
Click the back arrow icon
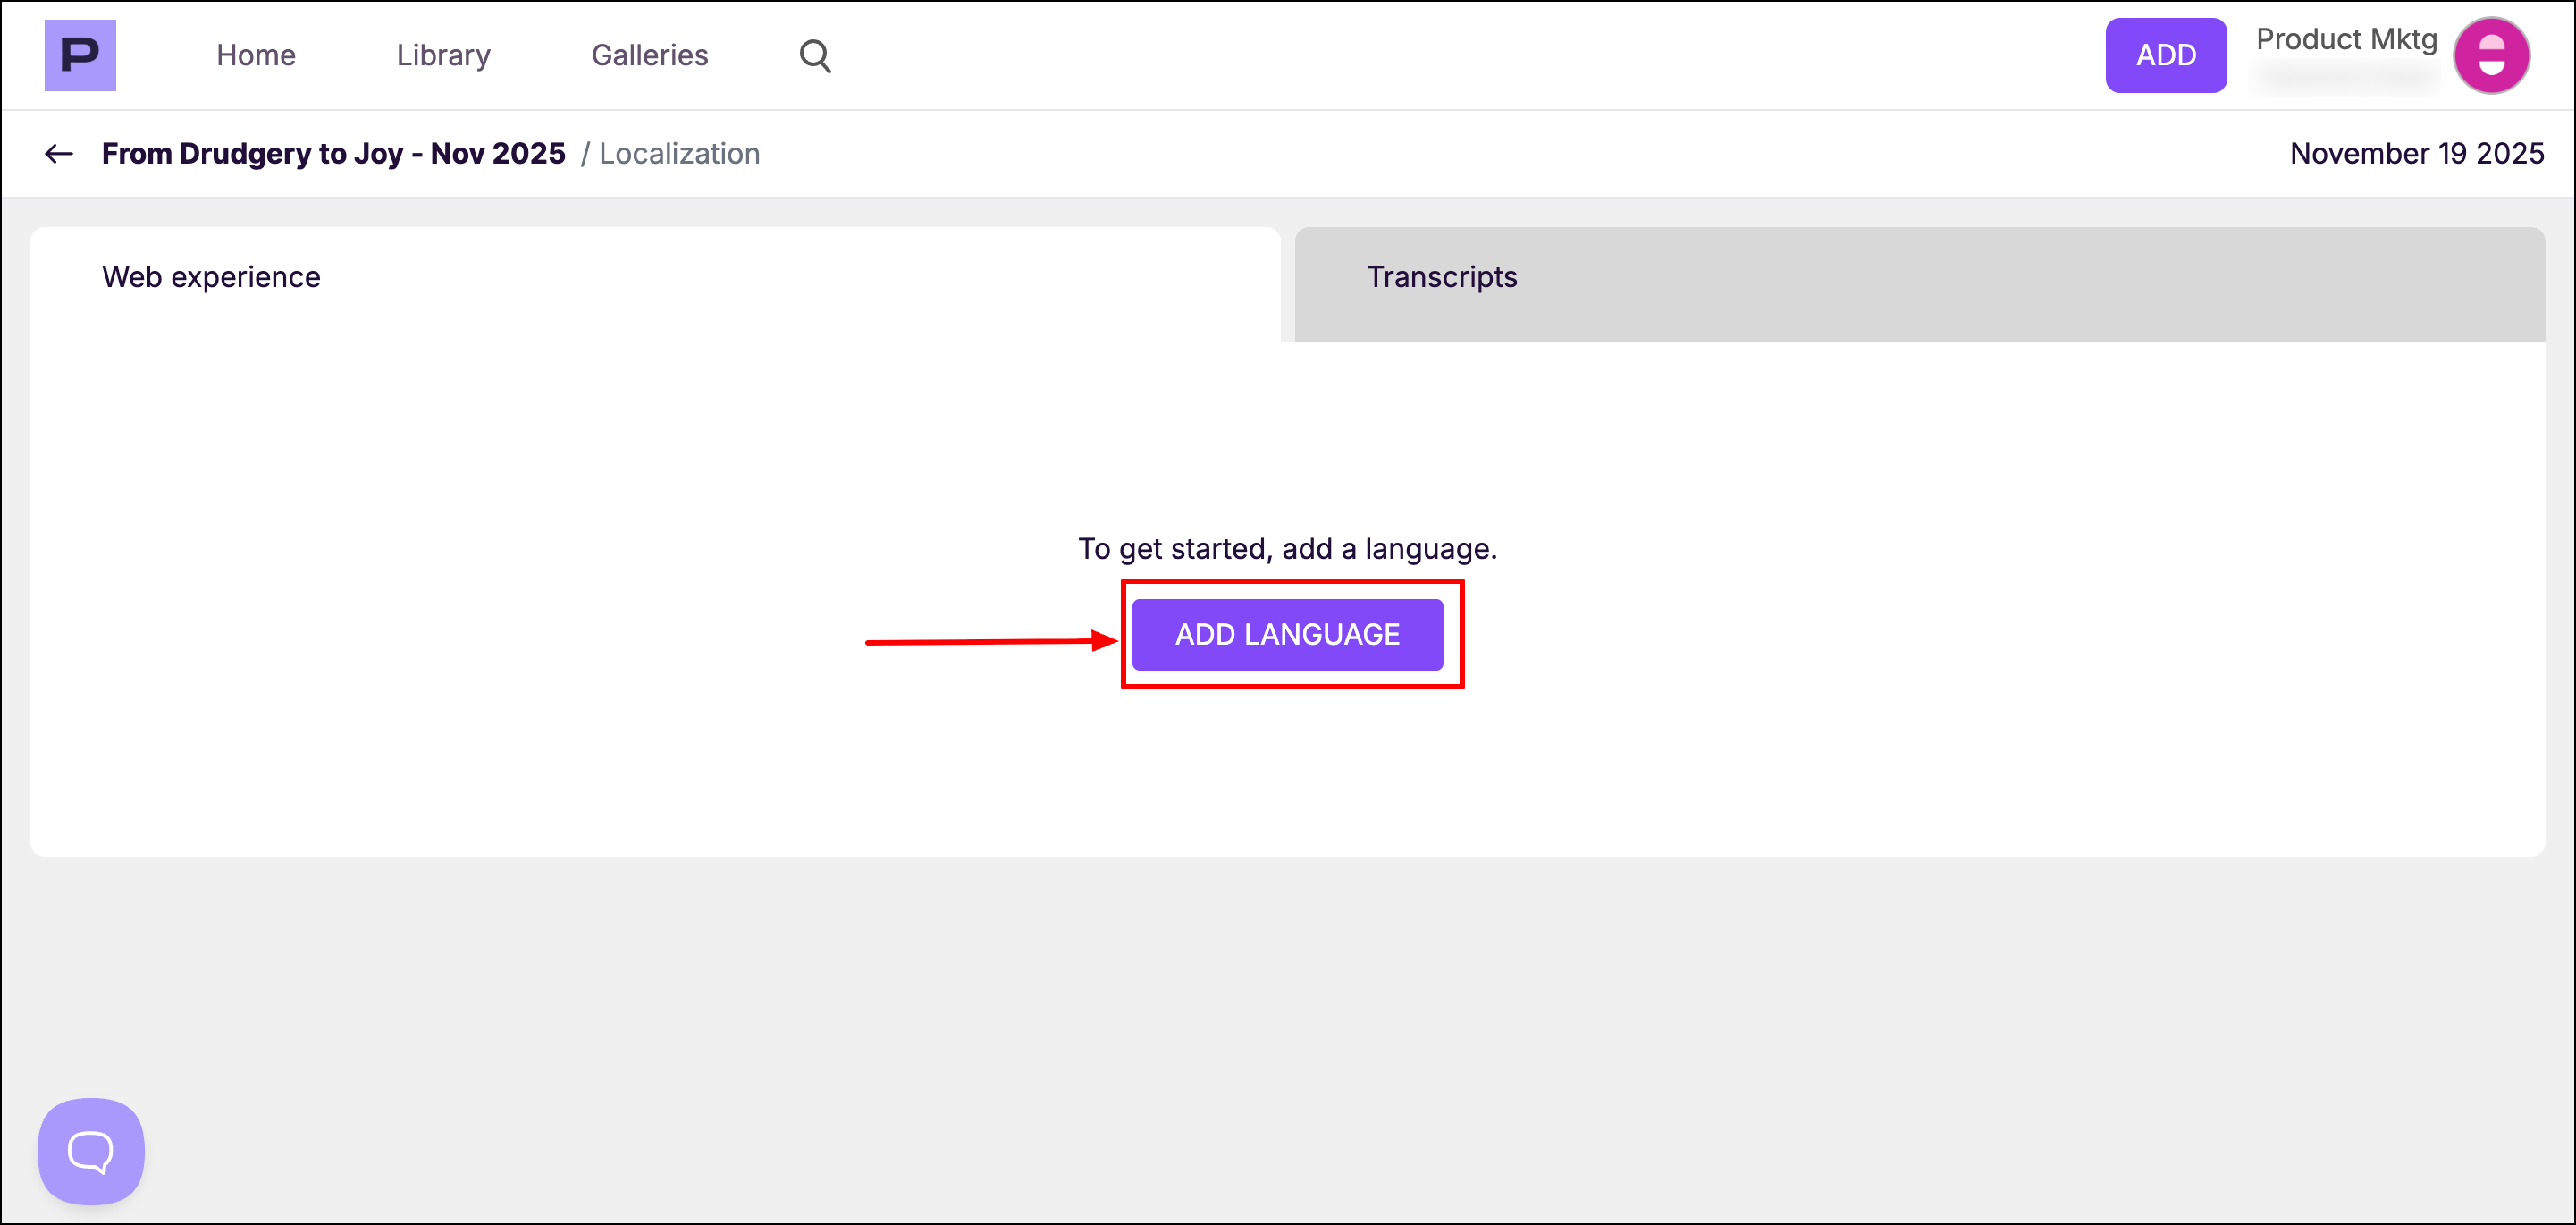59,153
